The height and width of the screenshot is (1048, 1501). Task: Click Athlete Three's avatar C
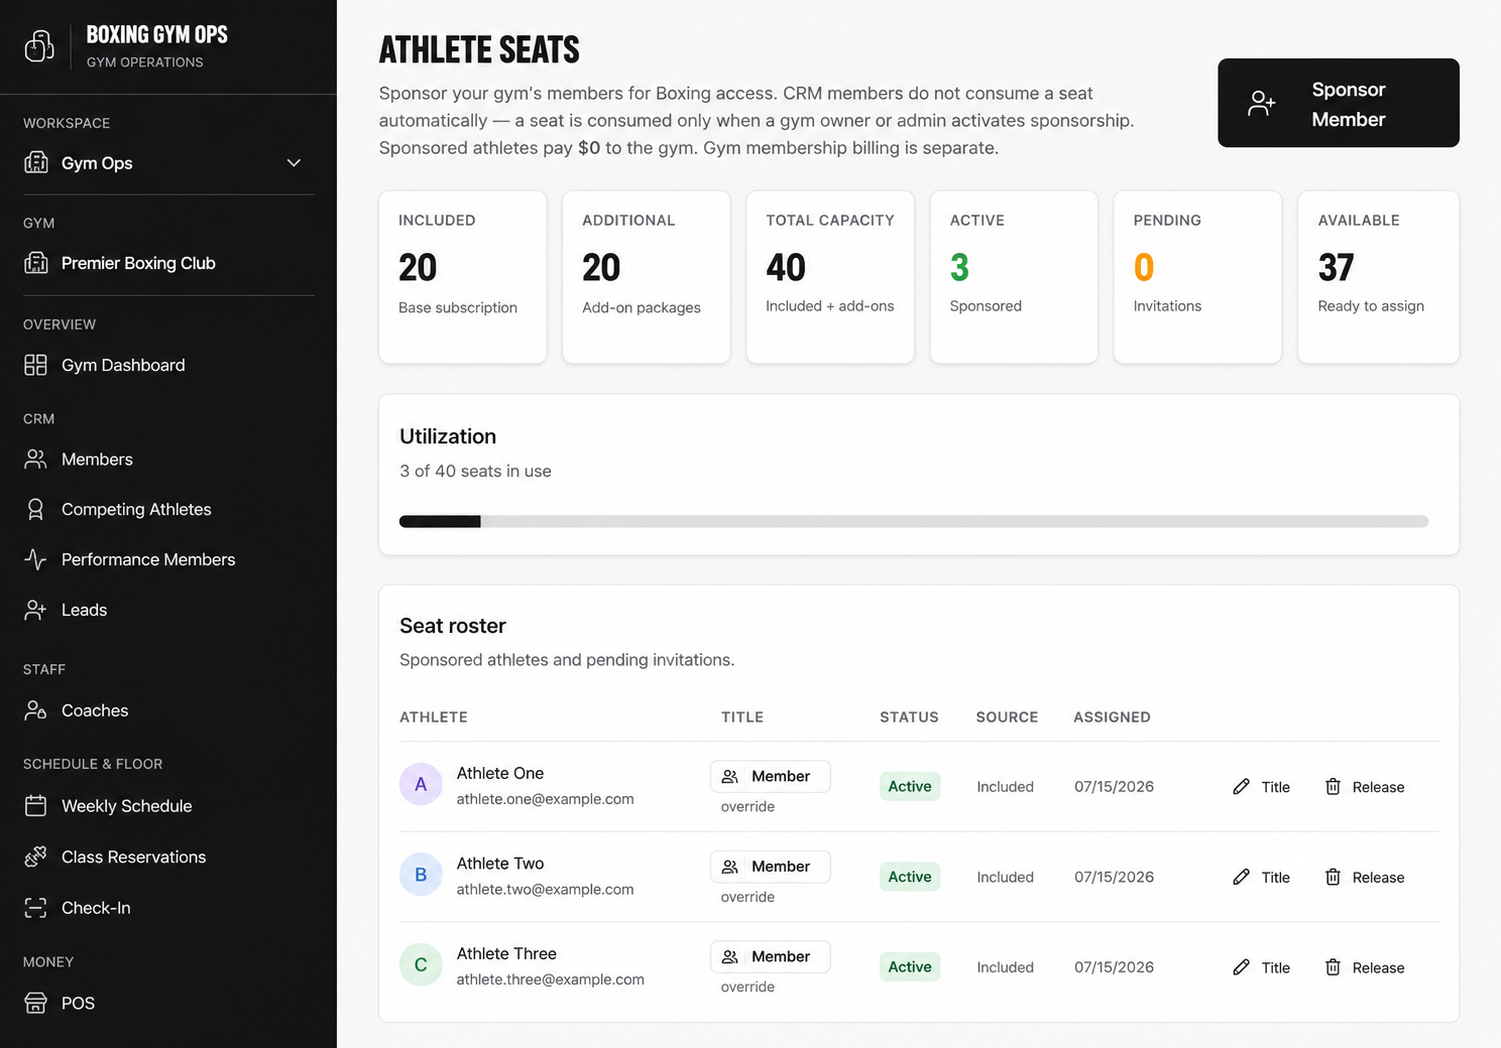(x=421, y=965)
